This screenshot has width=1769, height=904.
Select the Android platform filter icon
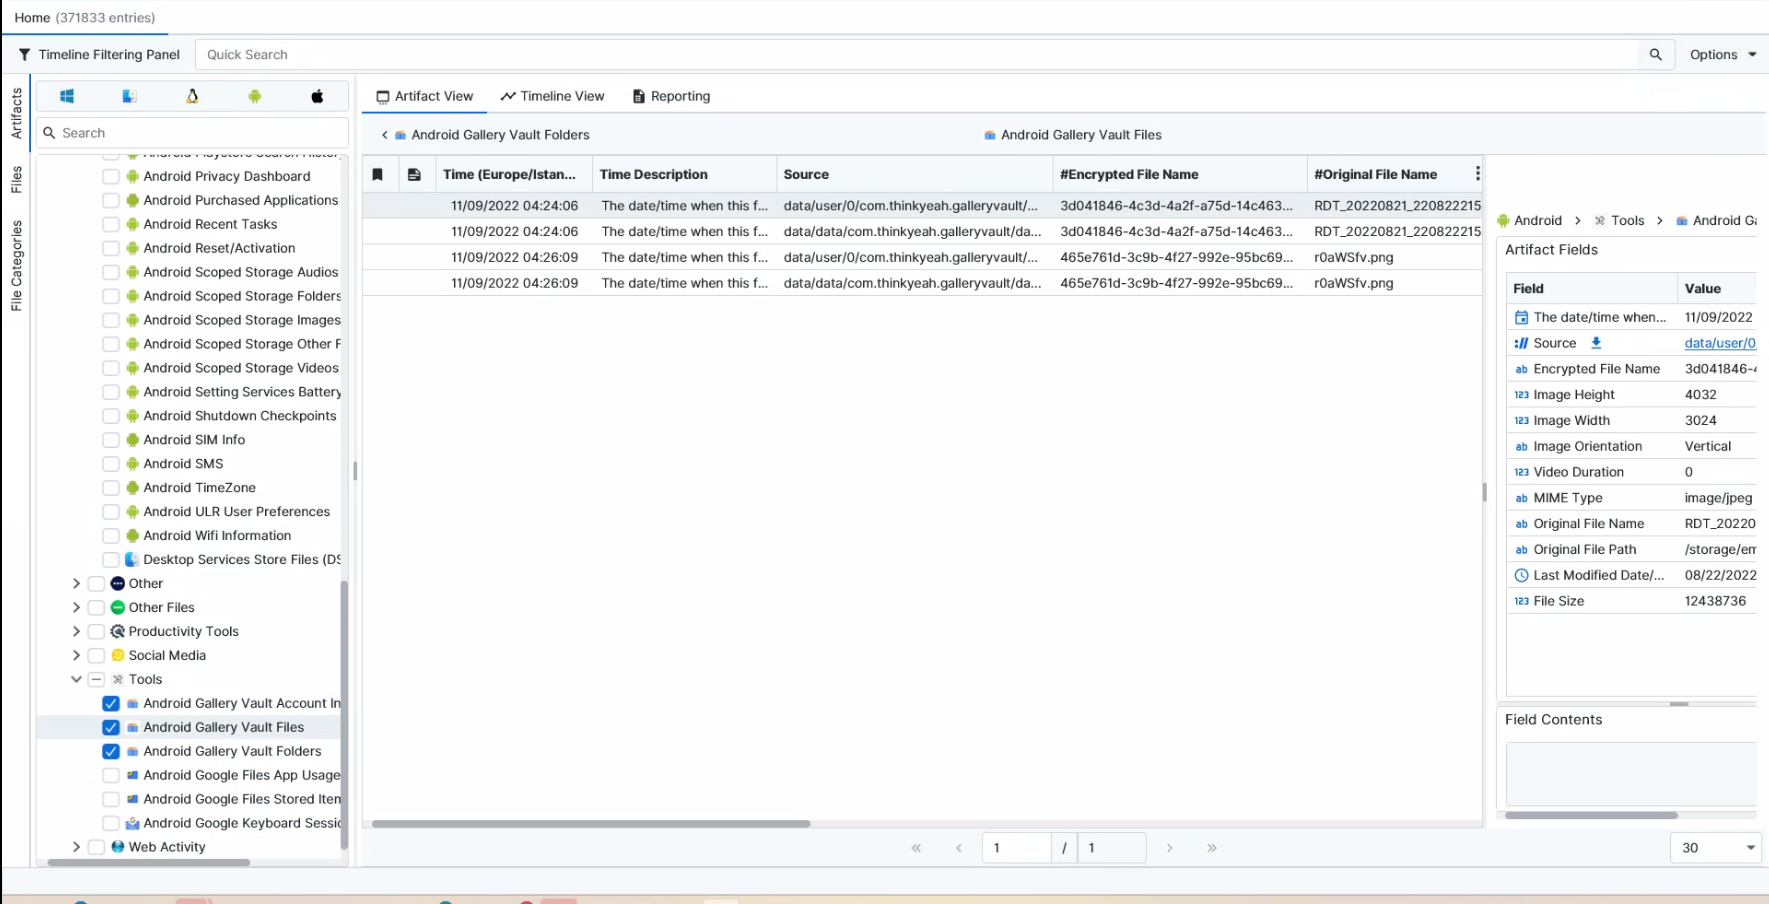[255, 96]
